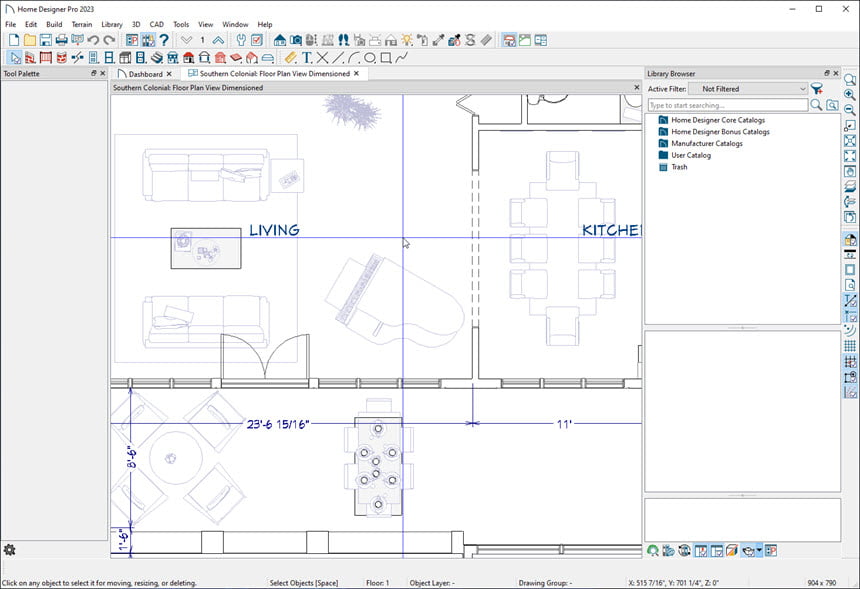
Task: Click the library search input field
Action: tap(728, 105)
